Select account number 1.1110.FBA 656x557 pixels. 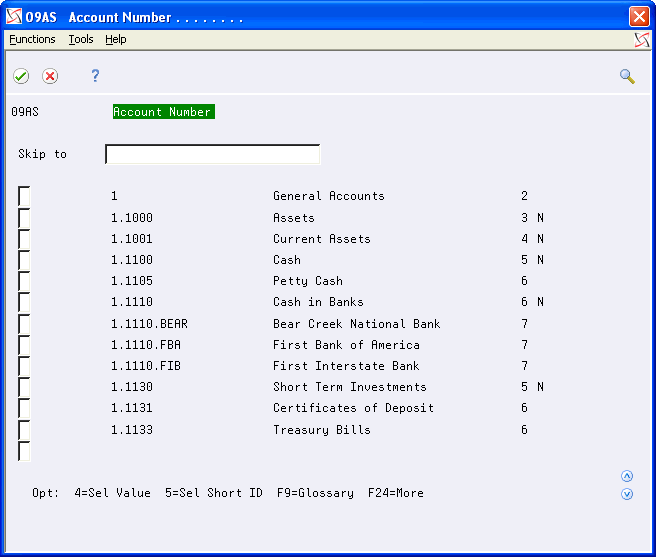[146, 345]
